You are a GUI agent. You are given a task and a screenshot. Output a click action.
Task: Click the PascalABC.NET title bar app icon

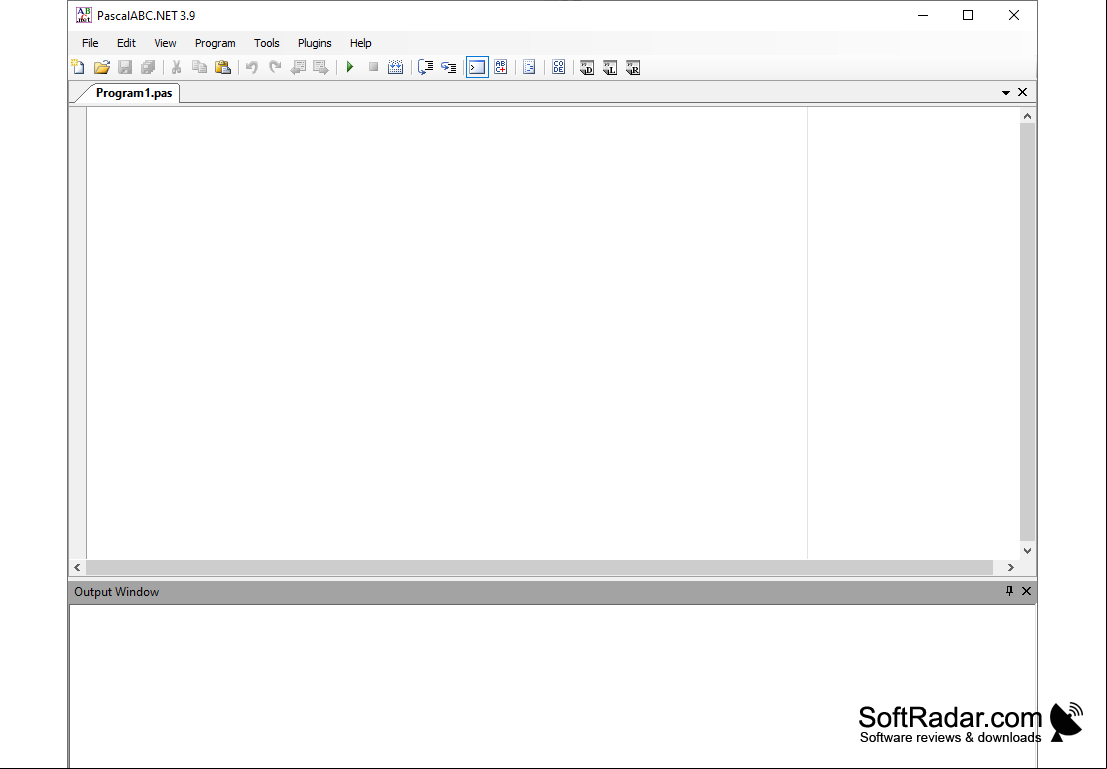point(84,15)
